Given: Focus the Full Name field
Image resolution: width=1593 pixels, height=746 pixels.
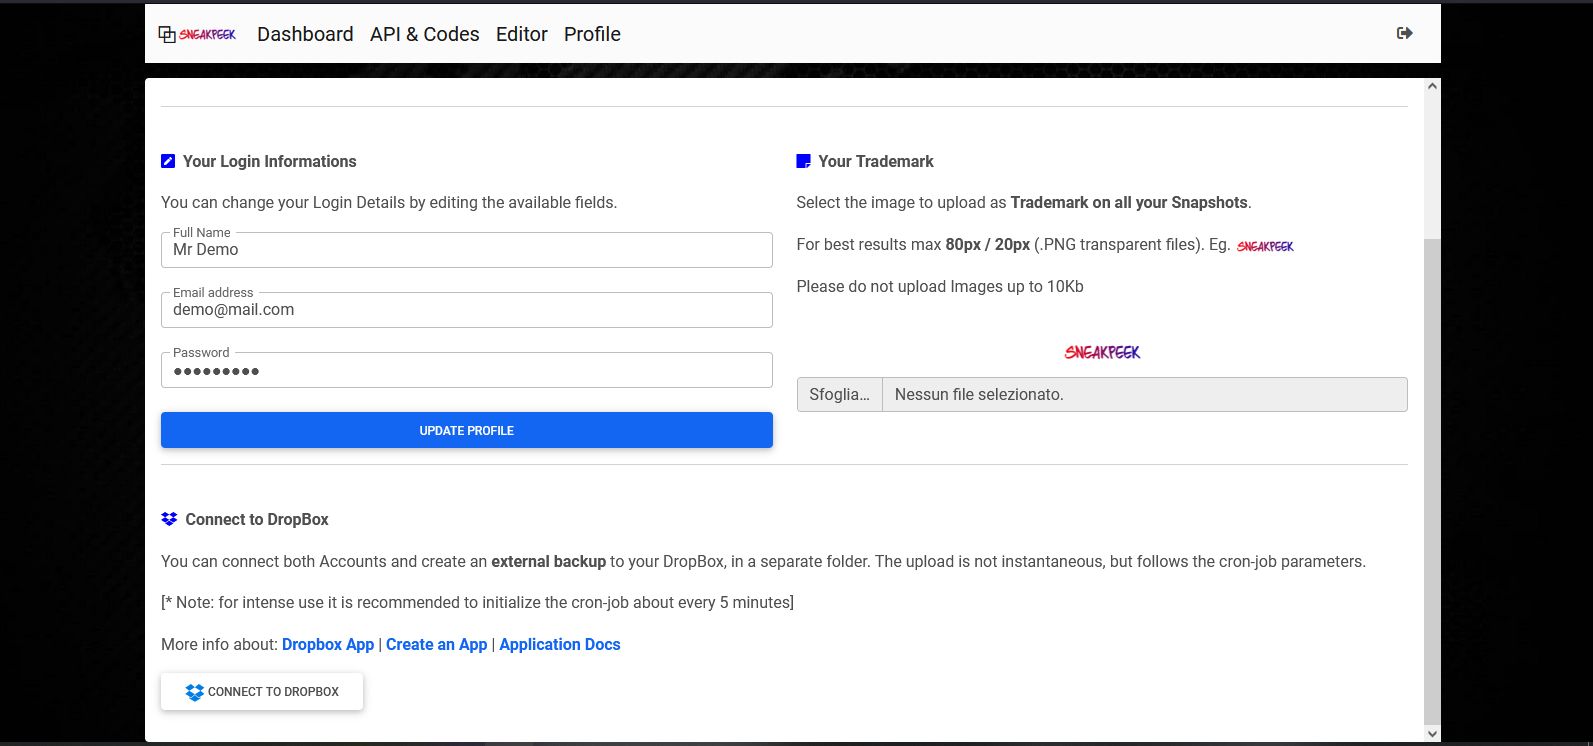Looking at the screenshot, I should click(466, 250).
